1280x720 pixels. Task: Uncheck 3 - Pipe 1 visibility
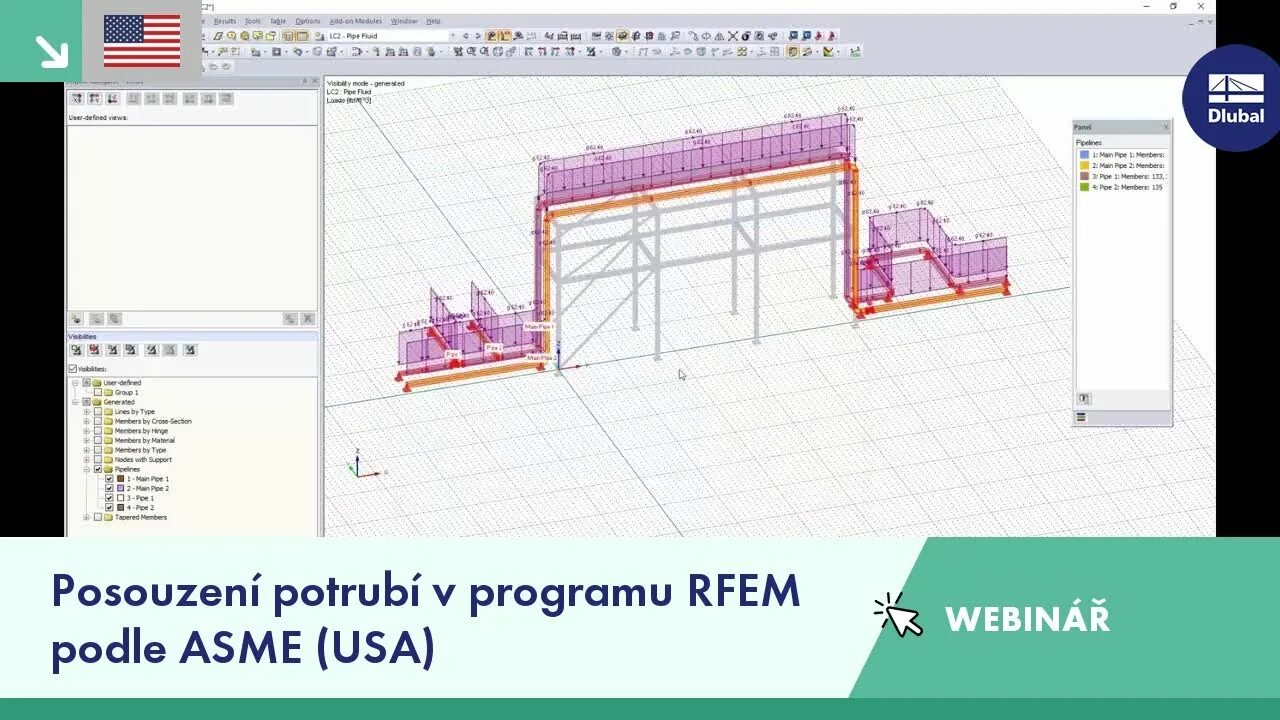[109, 498]
